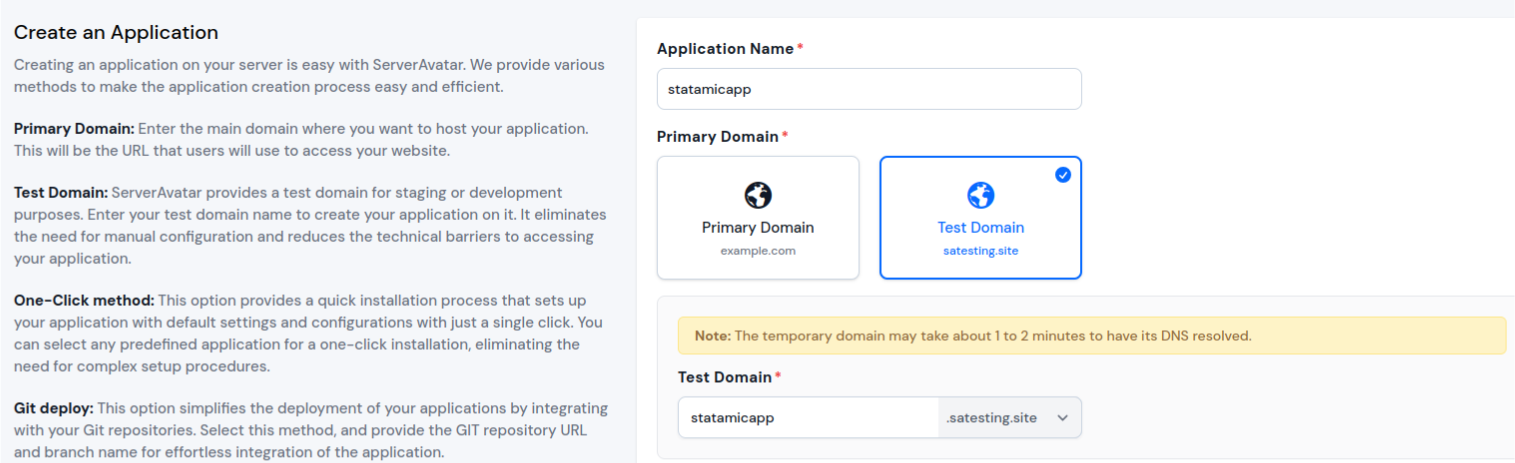The height and width of the screenshot is (463, 1515).
Task: Click the yellow DNS note banner
Action: click(1092, 336)
